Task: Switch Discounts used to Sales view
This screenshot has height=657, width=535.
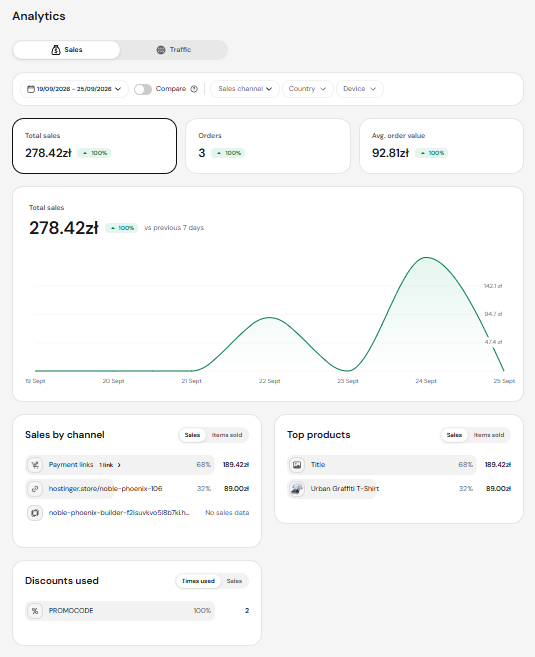Action: 234,581
